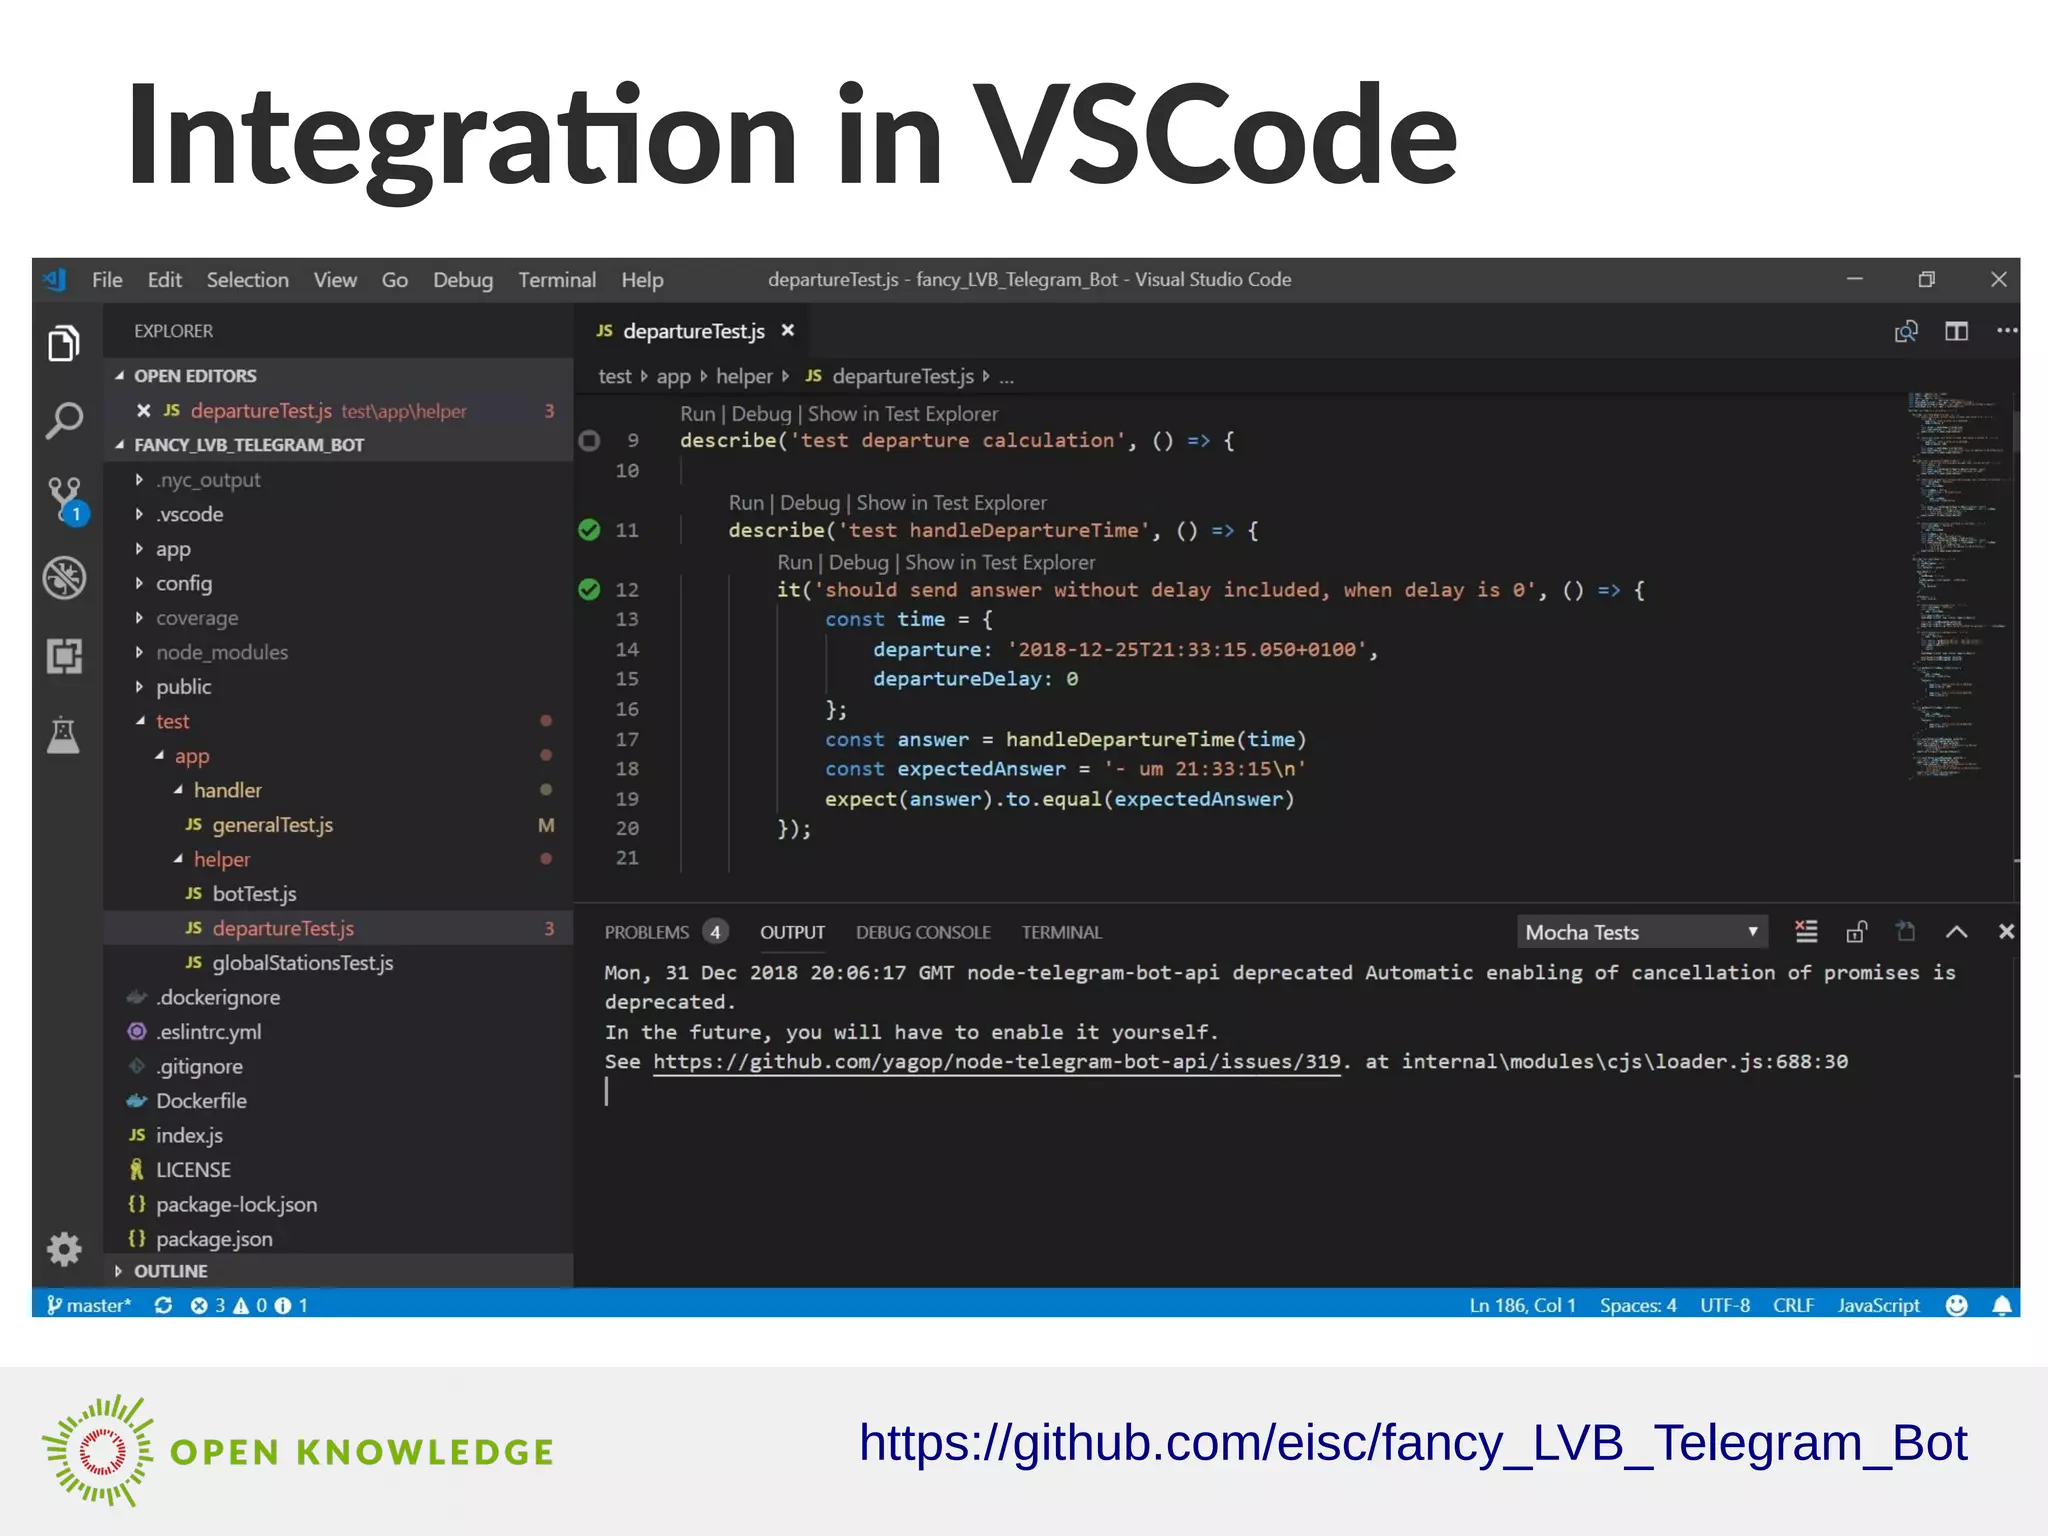This screenshot has height=1536, width=2048.
Task: Toggle output scroll lock
Action: [x=1857, y=932]
